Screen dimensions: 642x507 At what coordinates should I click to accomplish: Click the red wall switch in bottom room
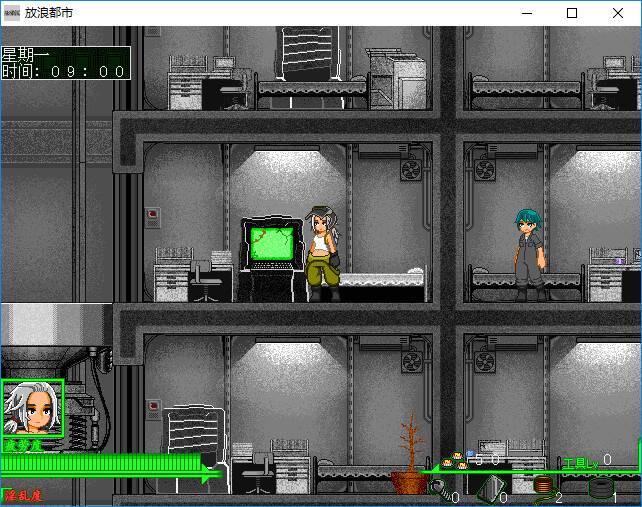(x=152, y=407)
